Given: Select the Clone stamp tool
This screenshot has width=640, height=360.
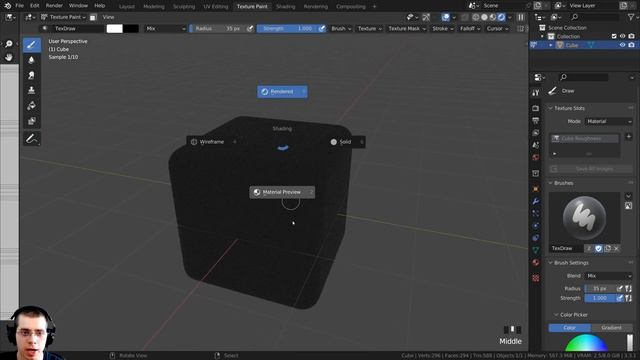Looking at the screenshot, I should tap(31, 90).
